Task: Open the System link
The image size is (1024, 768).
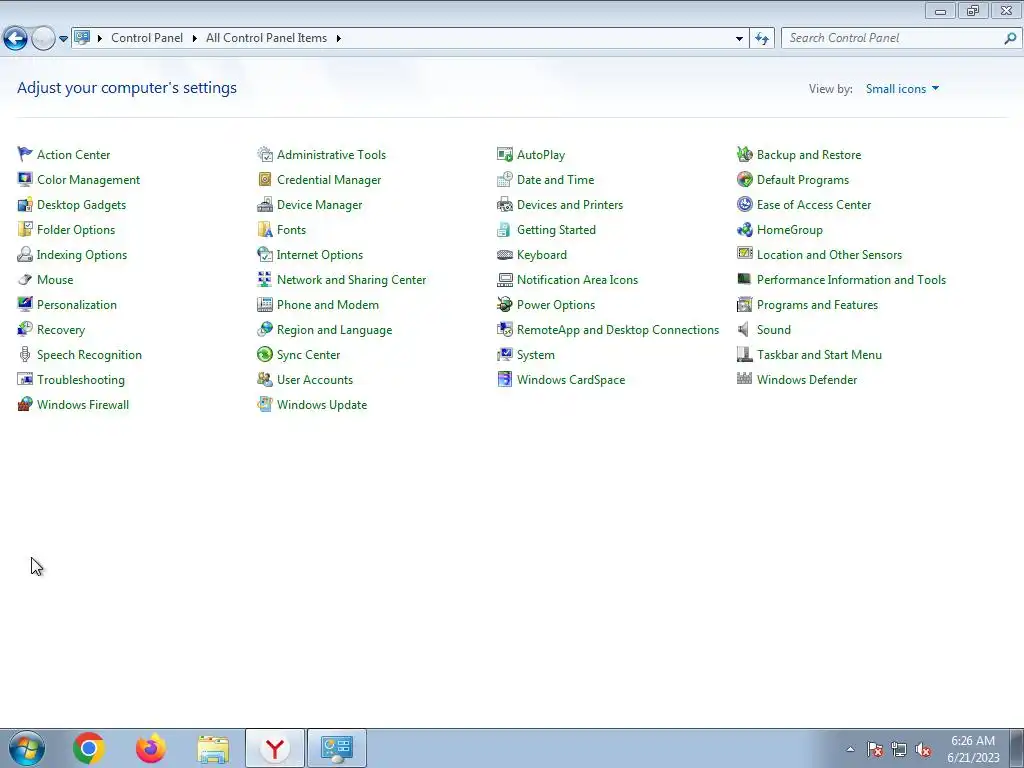Action: click(536, 355)
